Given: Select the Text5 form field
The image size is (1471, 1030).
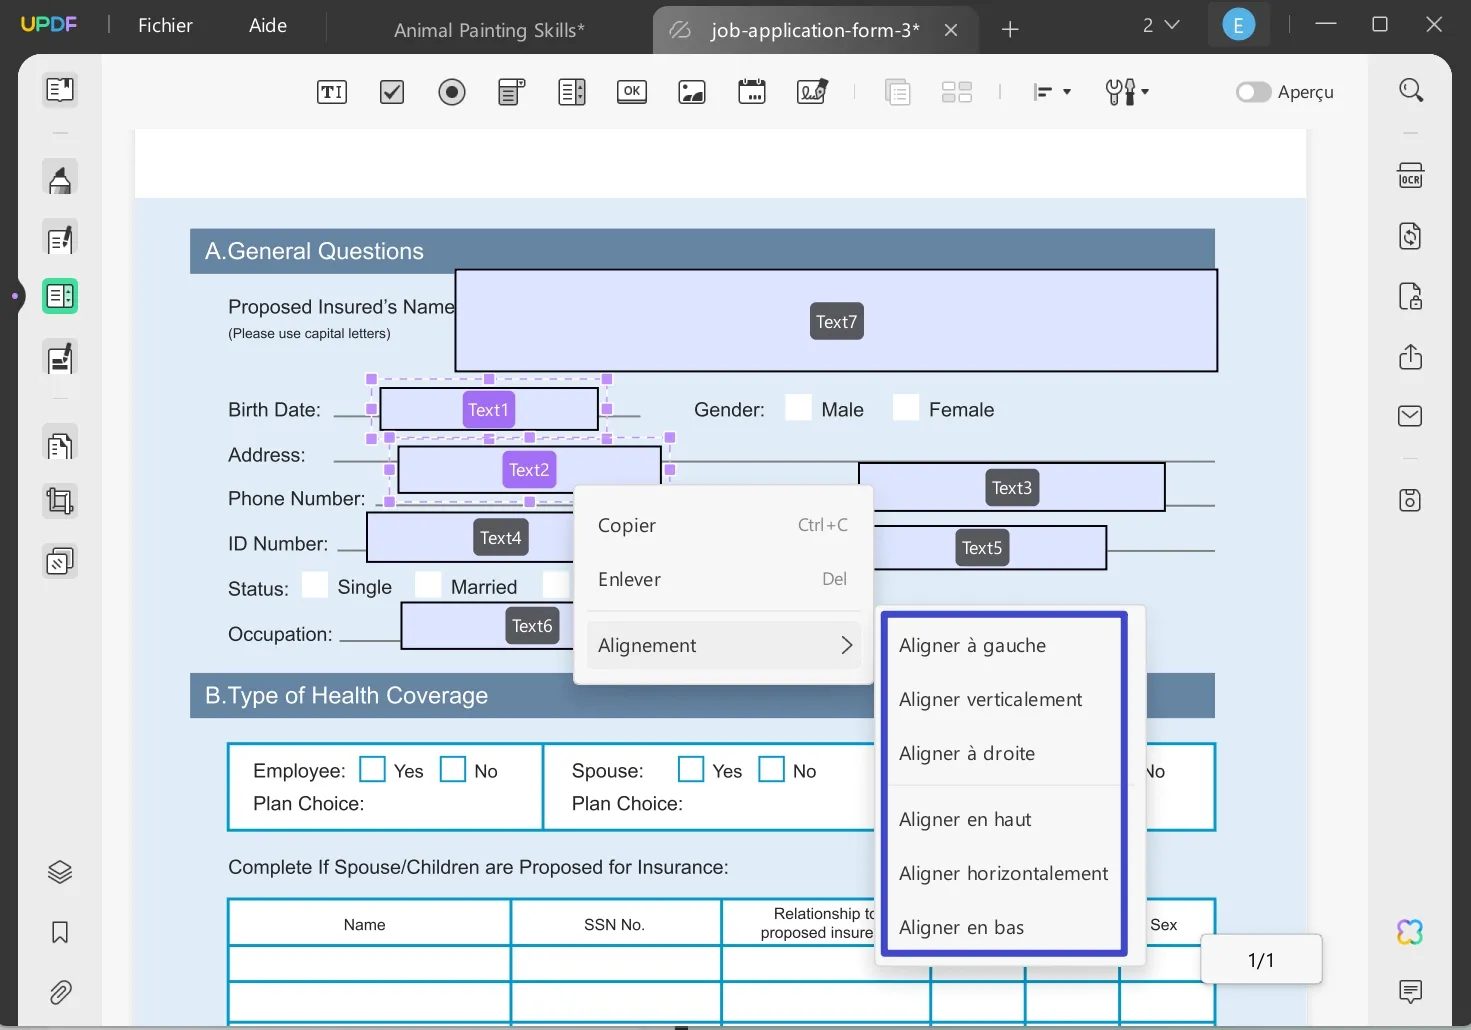Looking at the screenshot, I should click(989, 548).
